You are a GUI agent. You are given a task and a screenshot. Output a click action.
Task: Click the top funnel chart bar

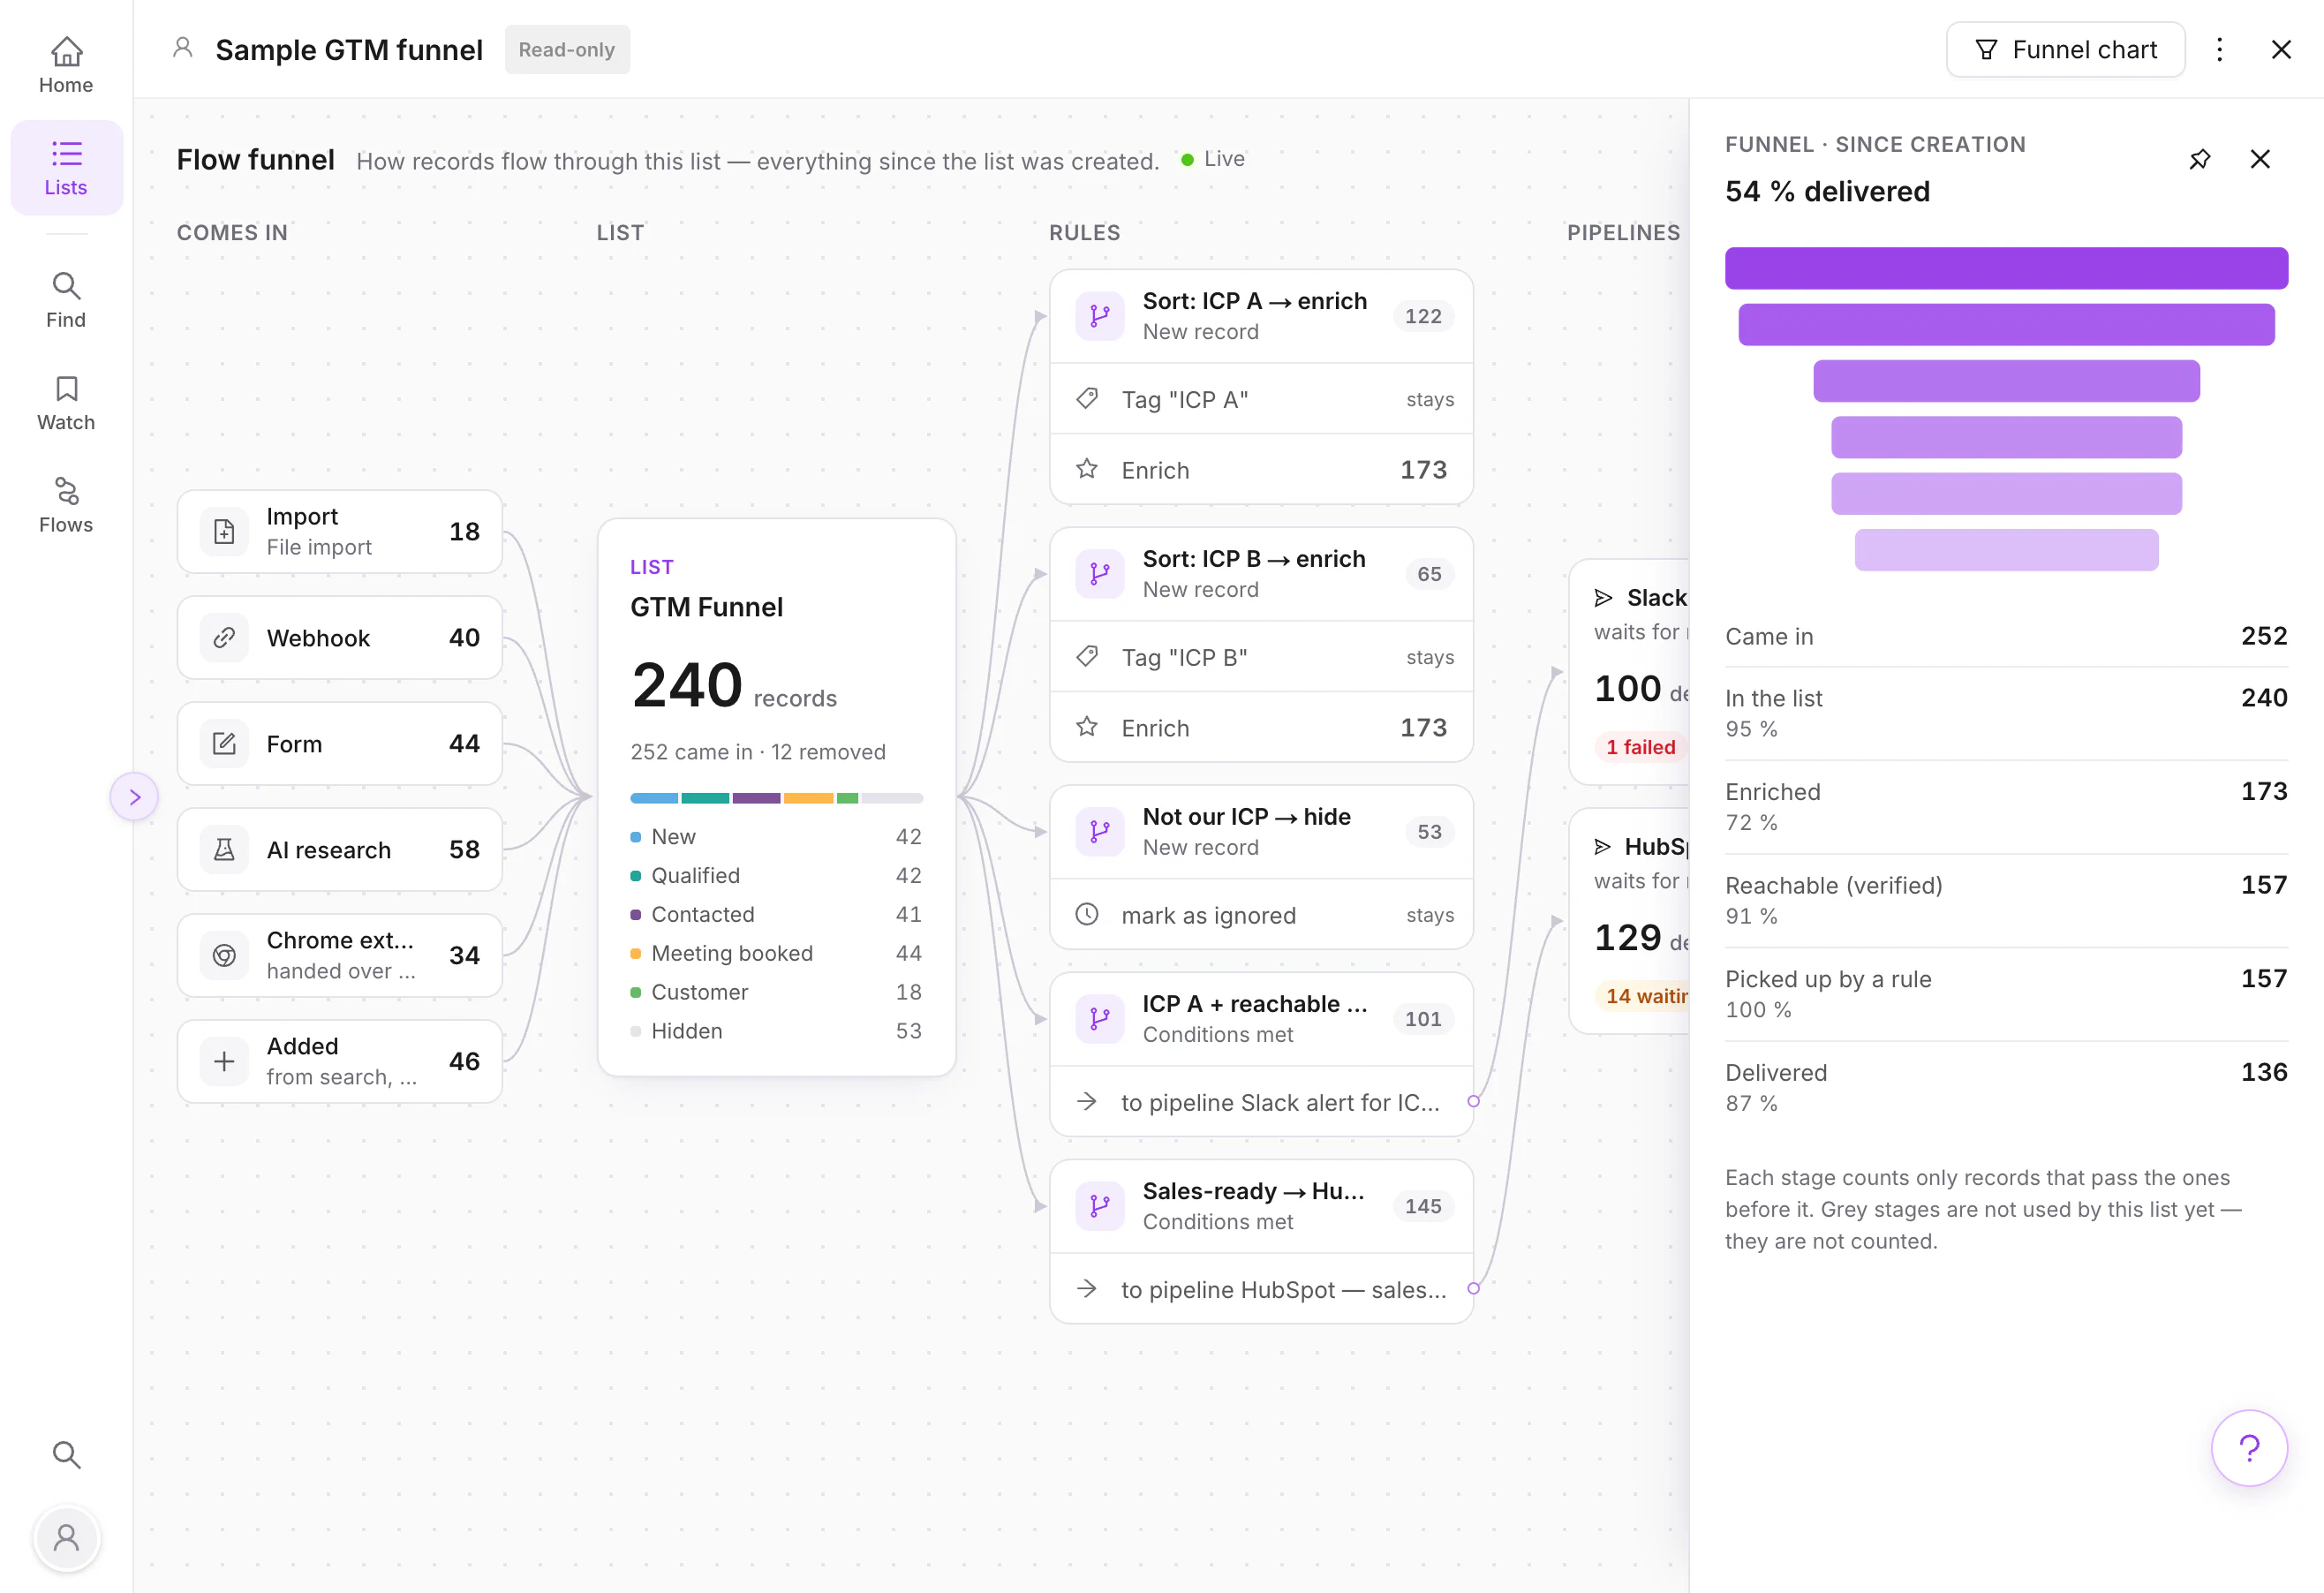(2006, 269)
